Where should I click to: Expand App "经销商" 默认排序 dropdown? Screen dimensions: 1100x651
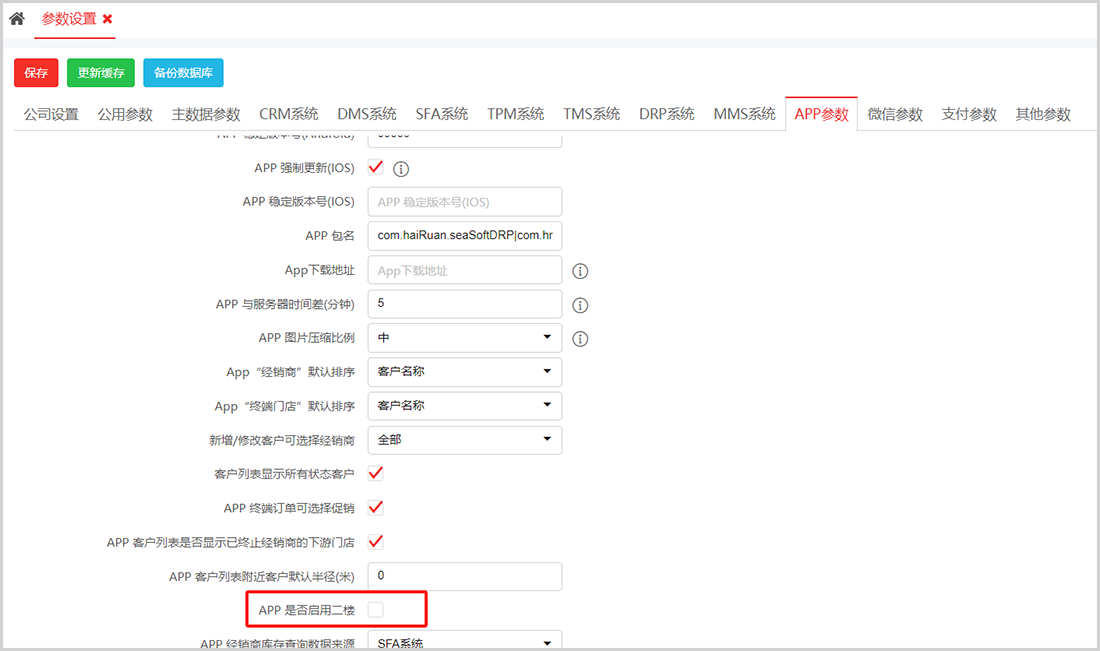(465, 372)
